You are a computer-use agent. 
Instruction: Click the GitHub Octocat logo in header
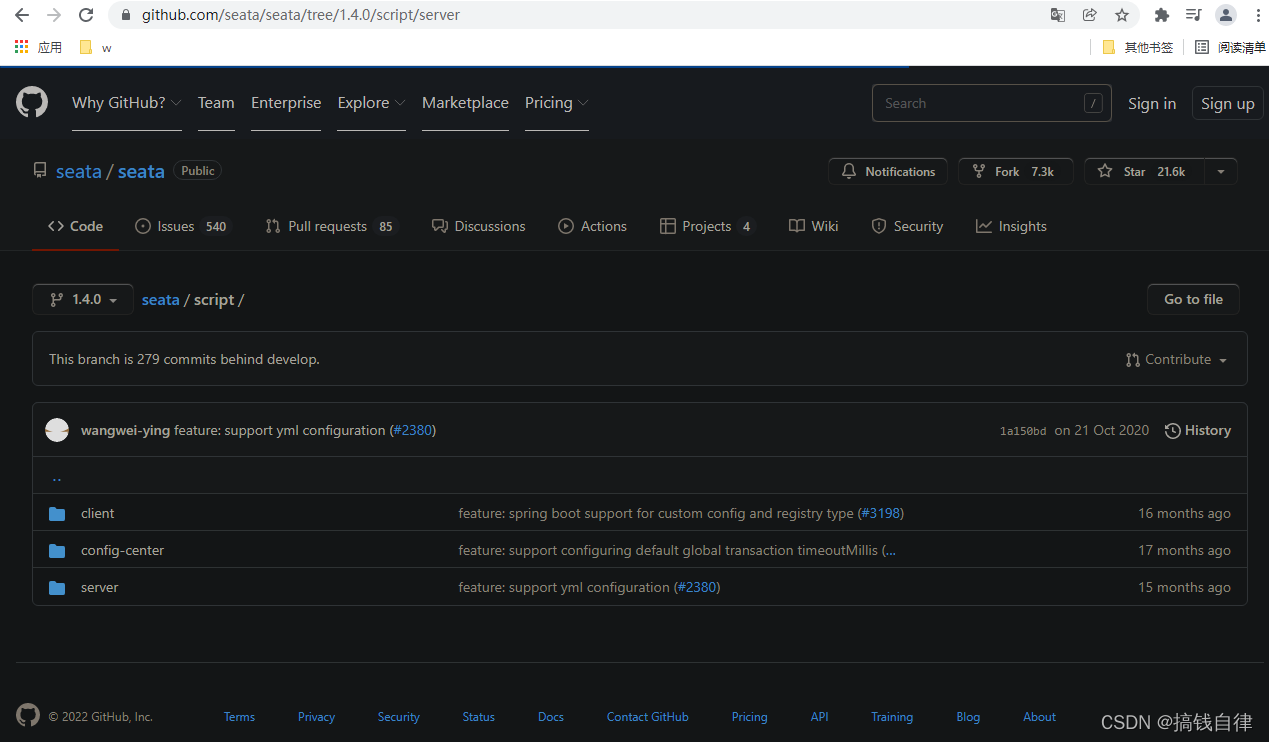point(32,103)
